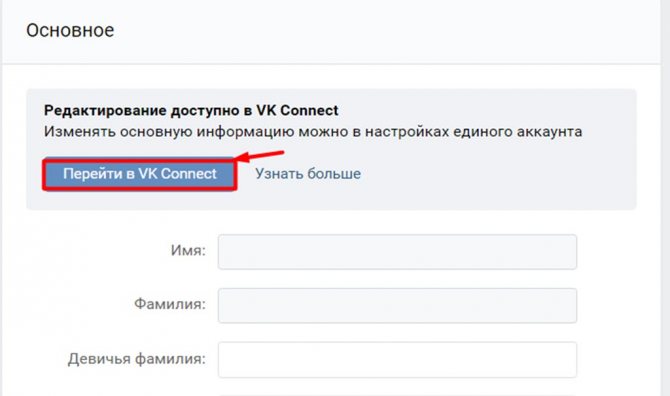Click the word Редактирование in the notice title
The height and width of the screenshot is (396, 670).
105,111
